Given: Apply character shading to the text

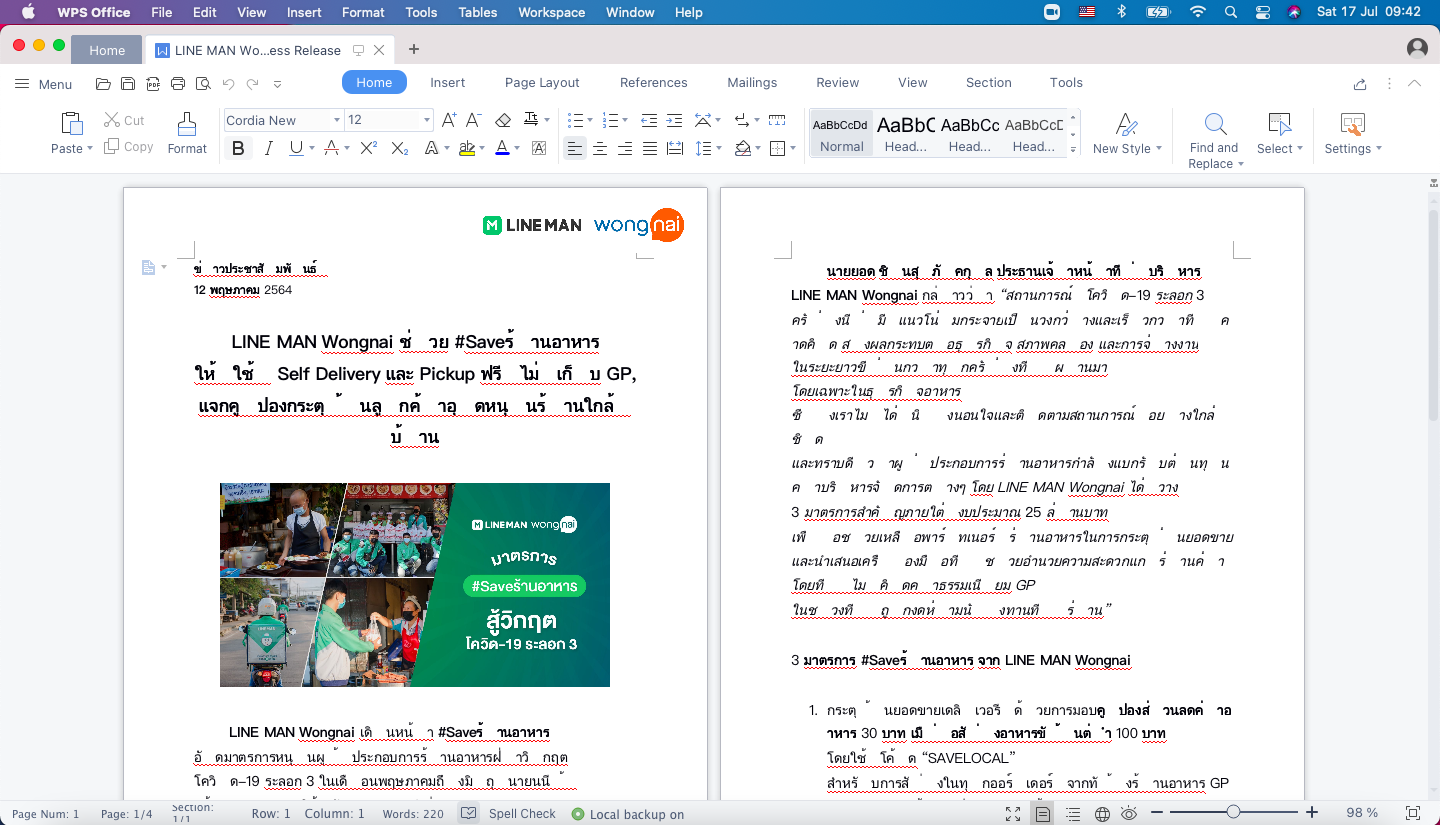Looking at the screenshot, I should coord(539,148).
